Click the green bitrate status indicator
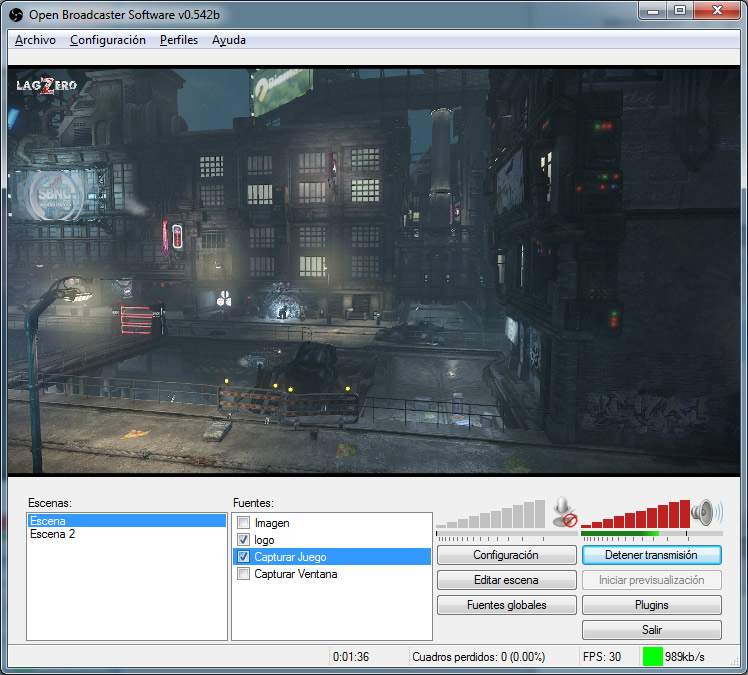 pyautogui.click(x=653, y=656)
